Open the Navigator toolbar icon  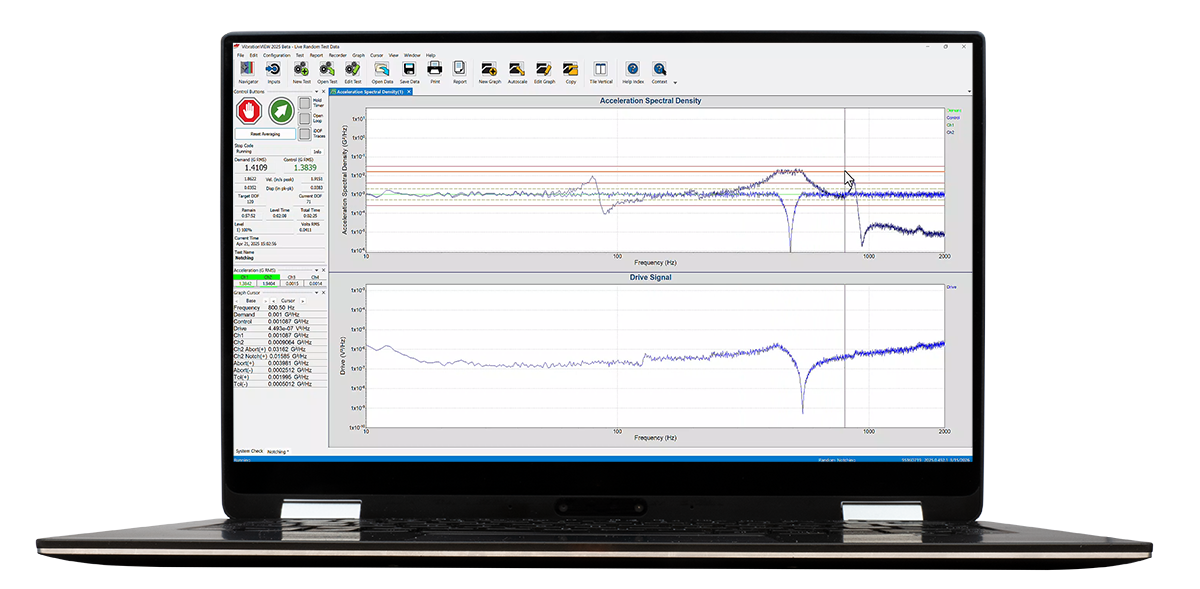click(248, 70)
